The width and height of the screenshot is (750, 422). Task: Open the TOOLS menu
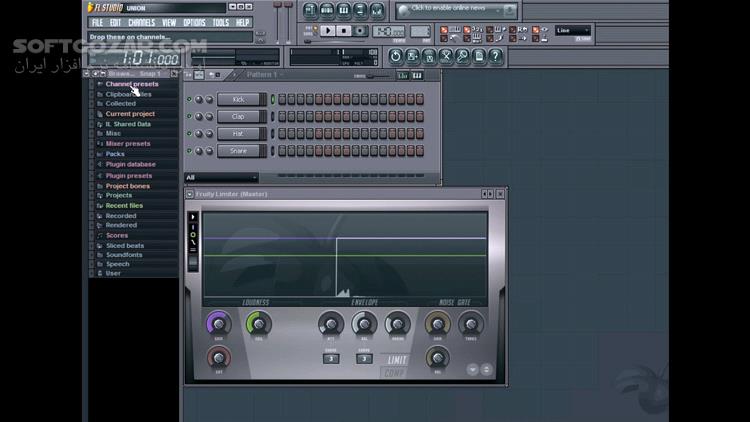coord(221,22)
